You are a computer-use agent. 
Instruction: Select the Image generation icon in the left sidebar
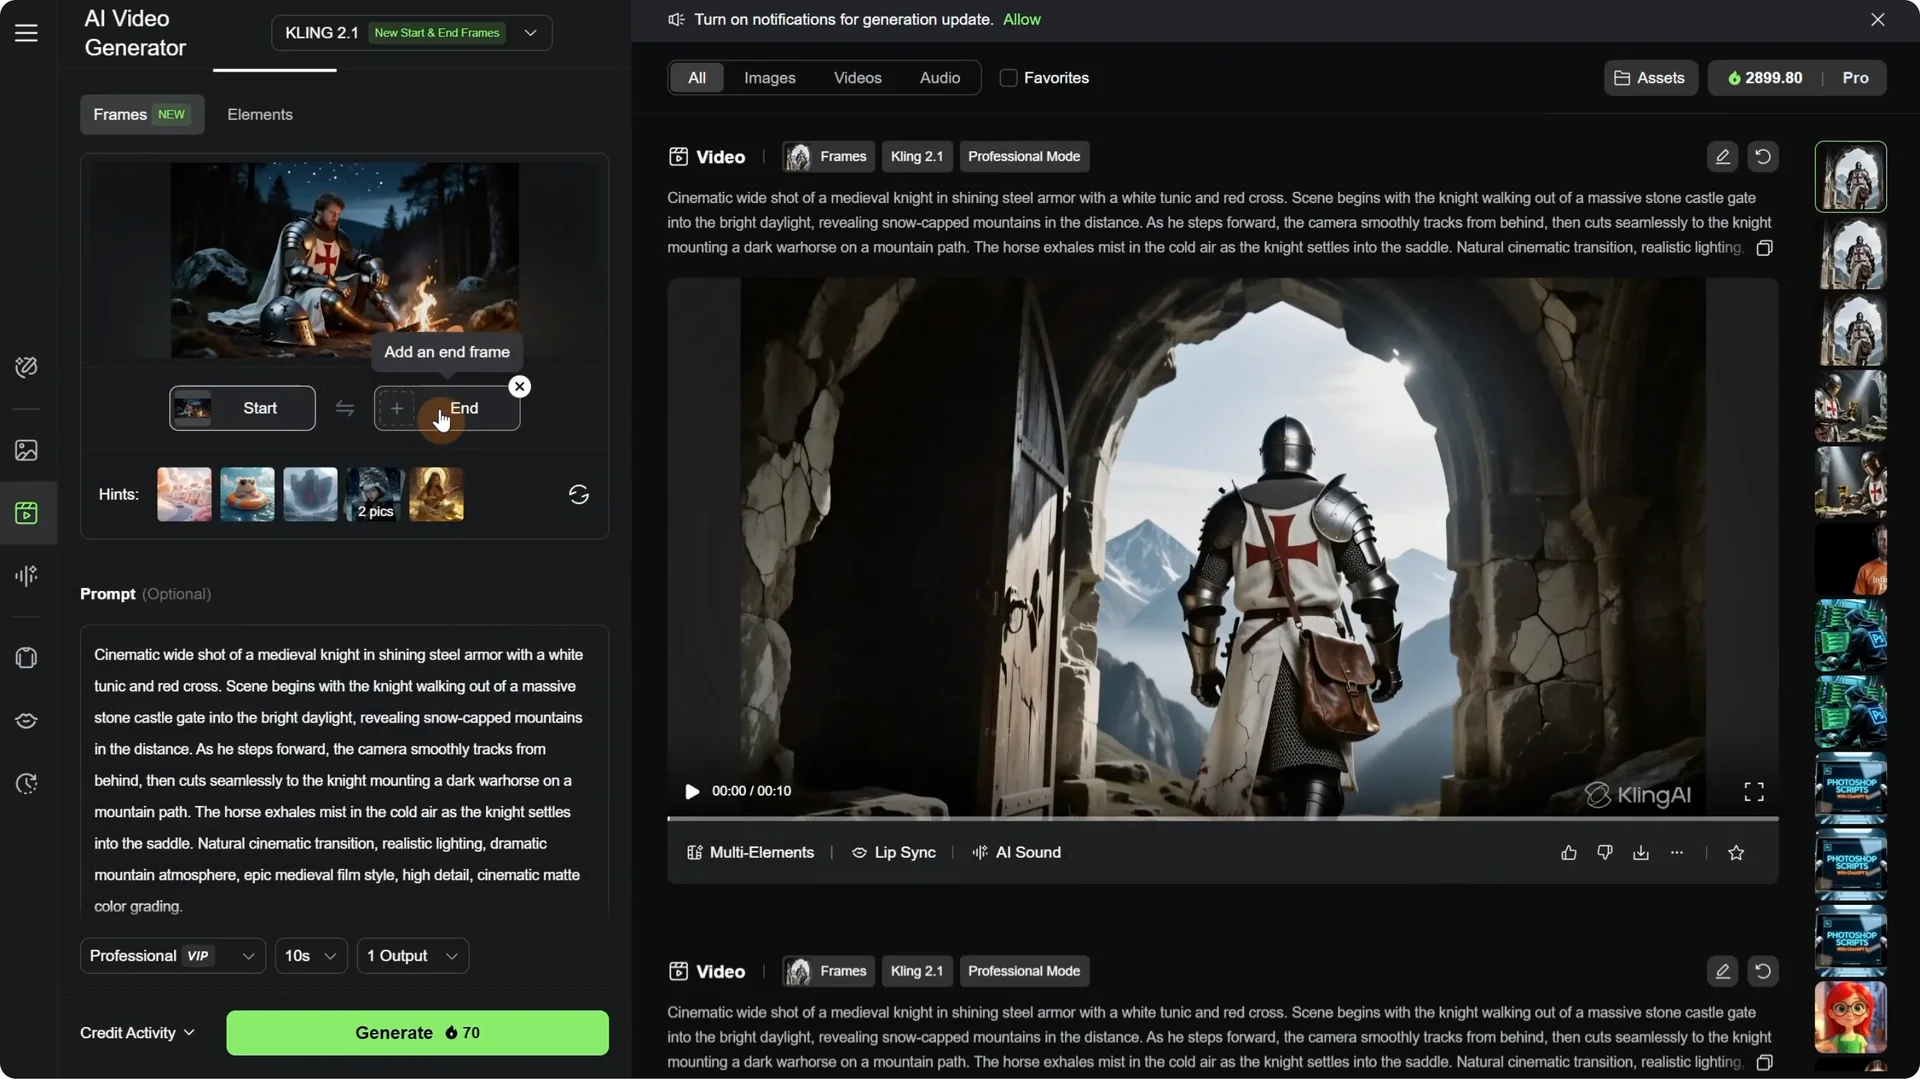click(x=26, y=450)
